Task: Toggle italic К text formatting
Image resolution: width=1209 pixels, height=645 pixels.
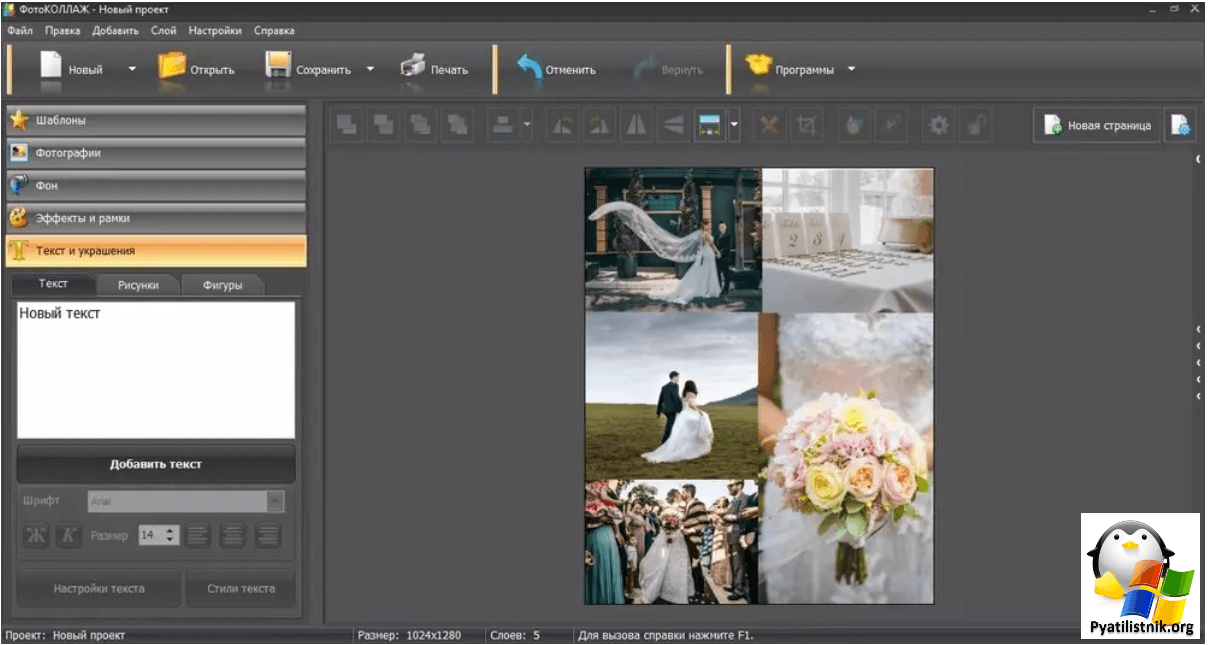Action: coord(69,535)
